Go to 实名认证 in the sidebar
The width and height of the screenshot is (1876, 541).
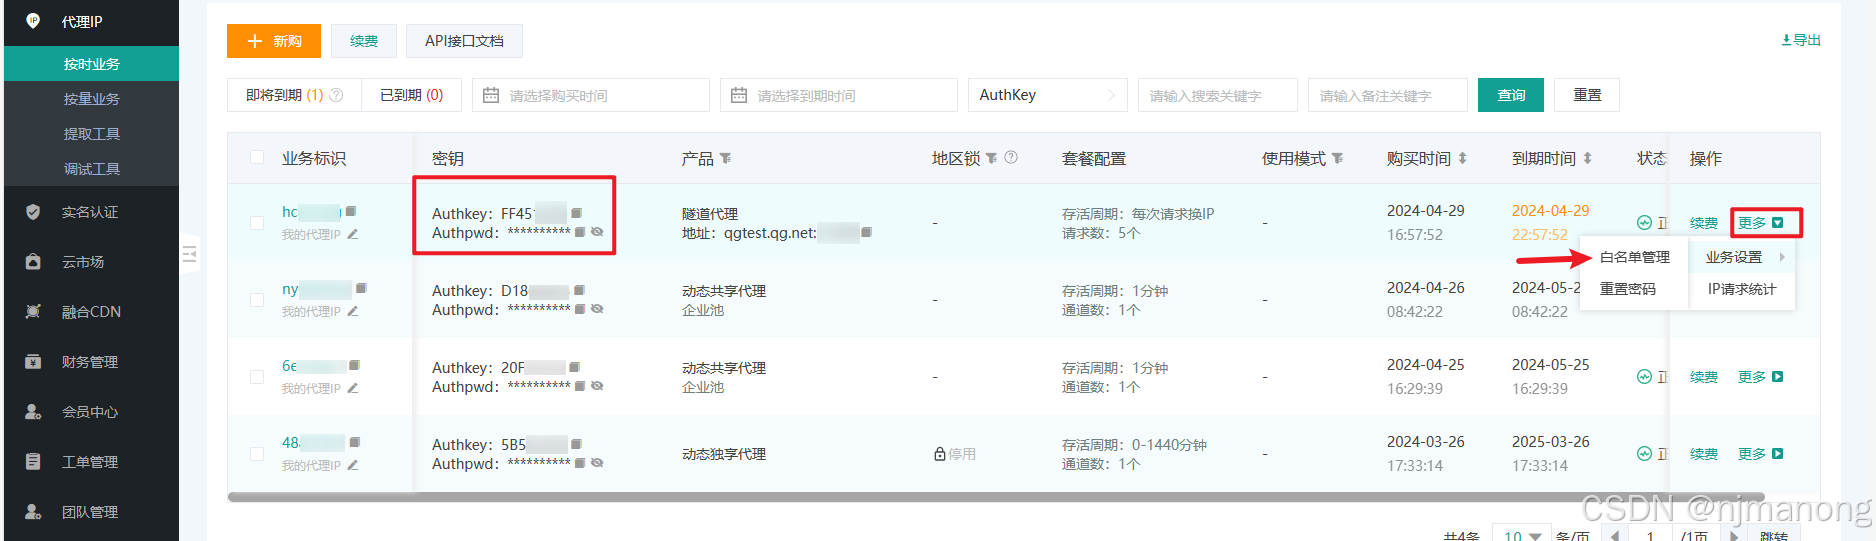coord(90,212)
